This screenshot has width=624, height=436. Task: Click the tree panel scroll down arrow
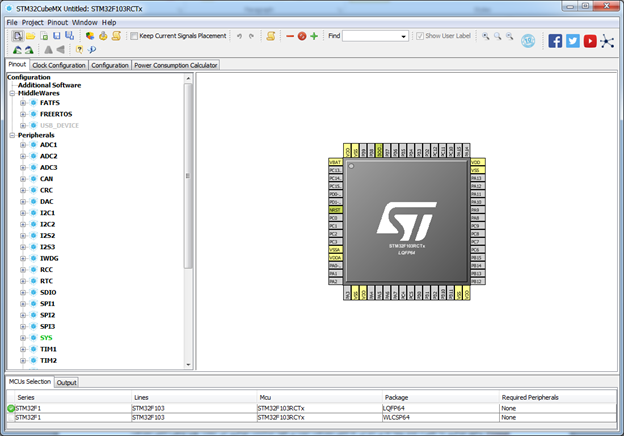tap(188, 365)
